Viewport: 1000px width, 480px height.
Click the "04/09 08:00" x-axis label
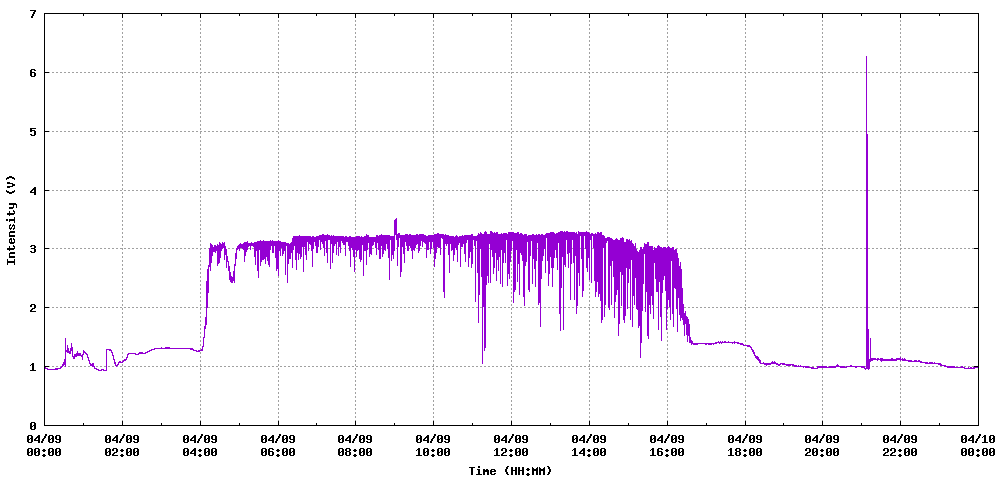[356, 446]
